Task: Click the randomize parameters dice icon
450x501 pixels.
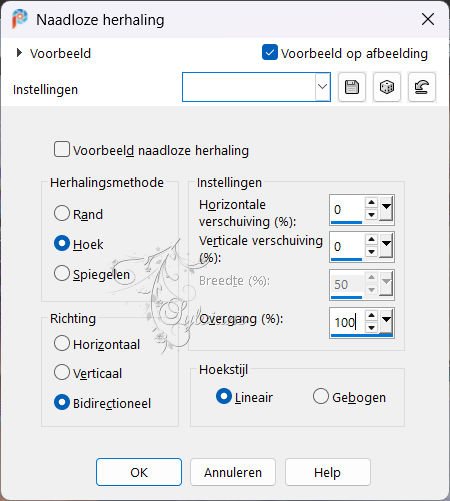Action: [x=387, y=87]
